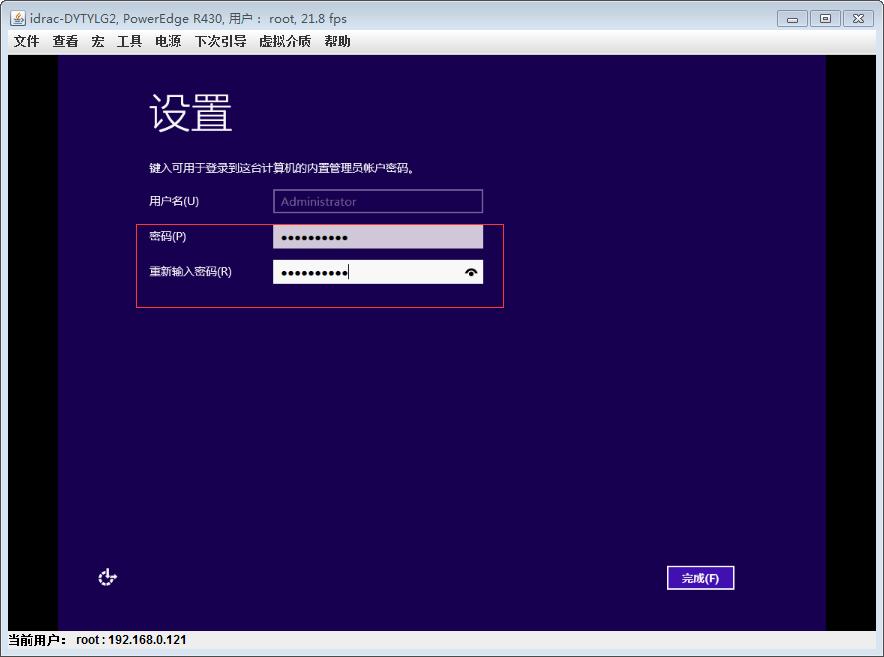Click the Administrator username field
884x657 pixels.
pos(377,201)
